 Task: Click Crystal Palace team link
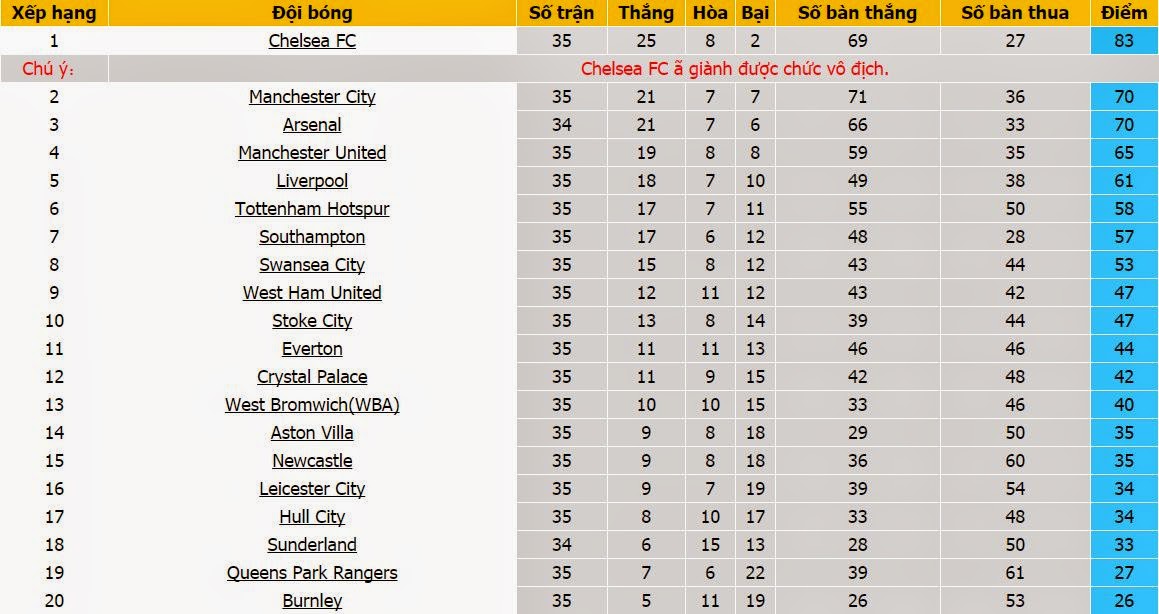click(x=312, y=377)
